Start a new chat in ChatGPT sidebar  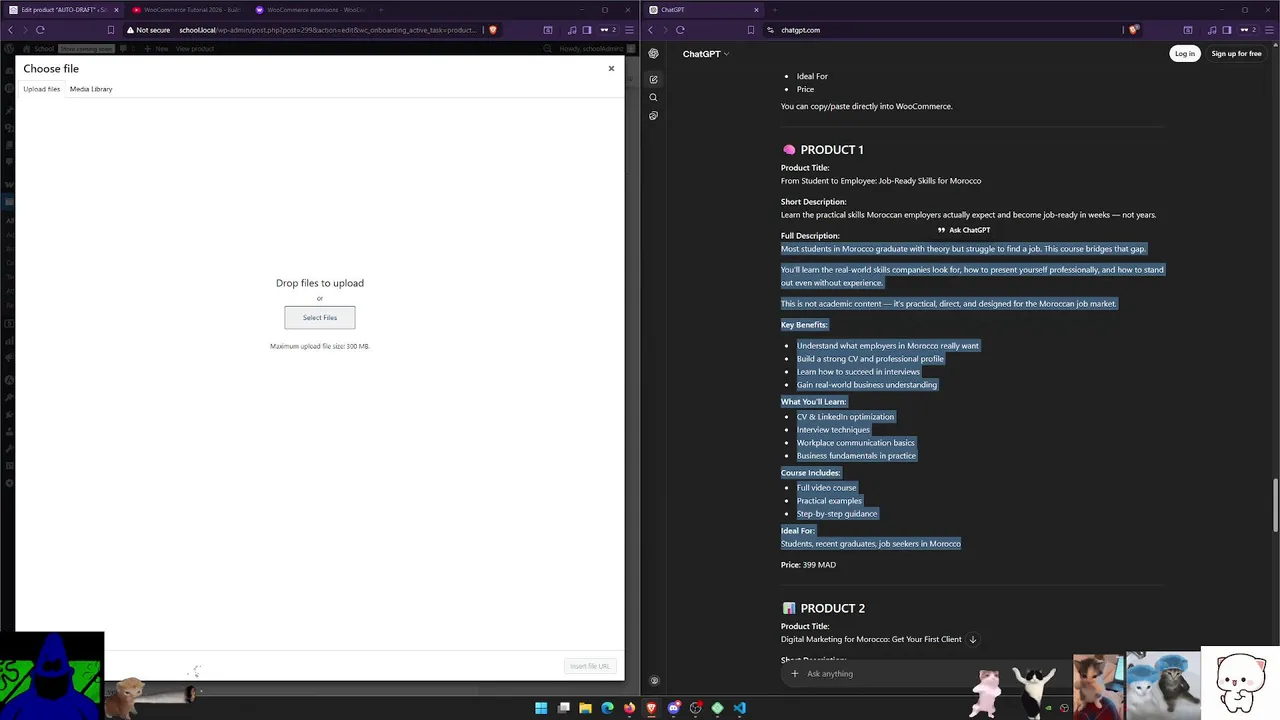653,79
